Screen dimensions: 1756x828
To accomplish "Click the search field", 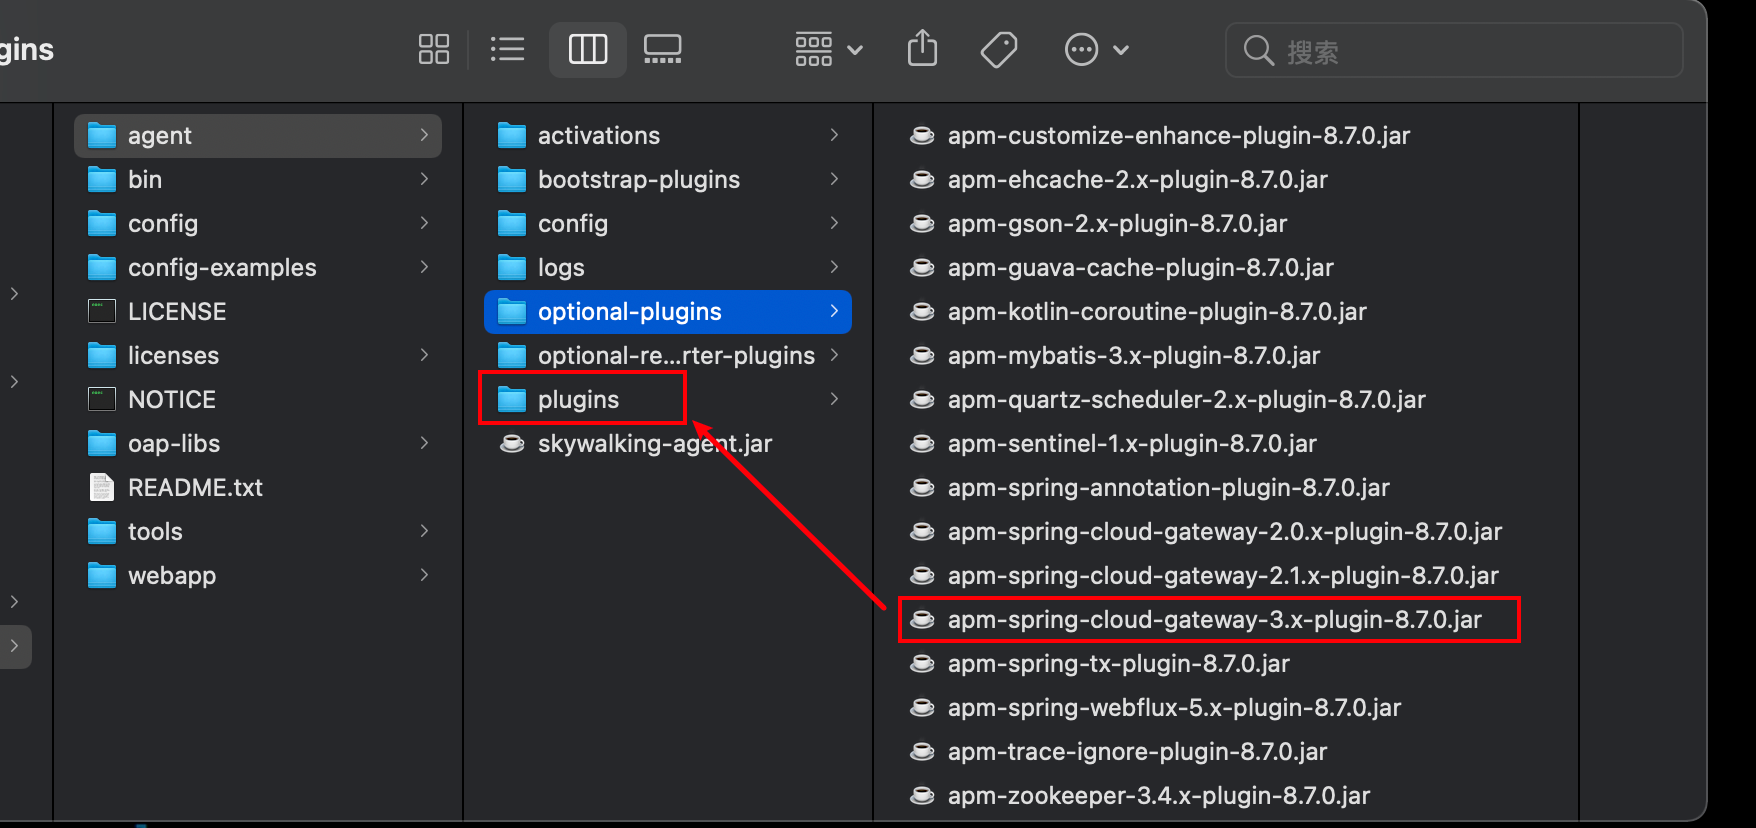I will pyautogui.click(x=1454, y=50).
